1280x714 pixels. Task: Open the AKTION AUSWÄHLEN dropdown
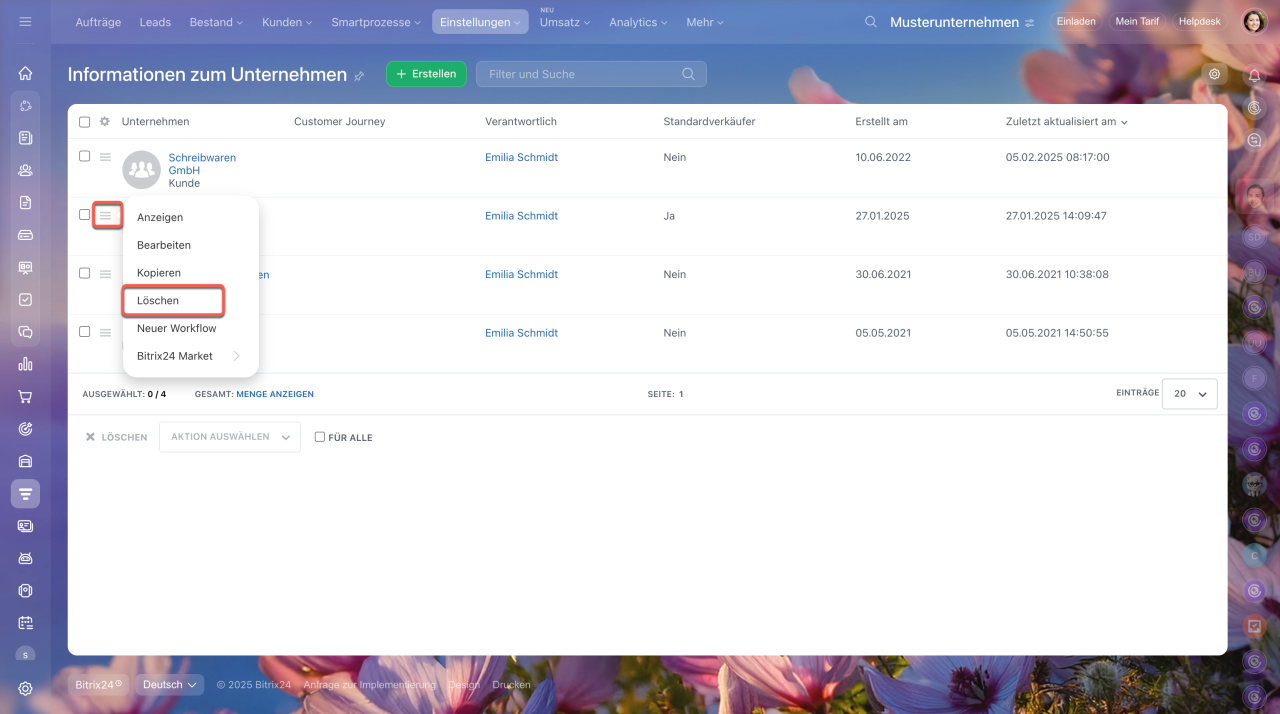pyautogui.click(x=230, y=437)
